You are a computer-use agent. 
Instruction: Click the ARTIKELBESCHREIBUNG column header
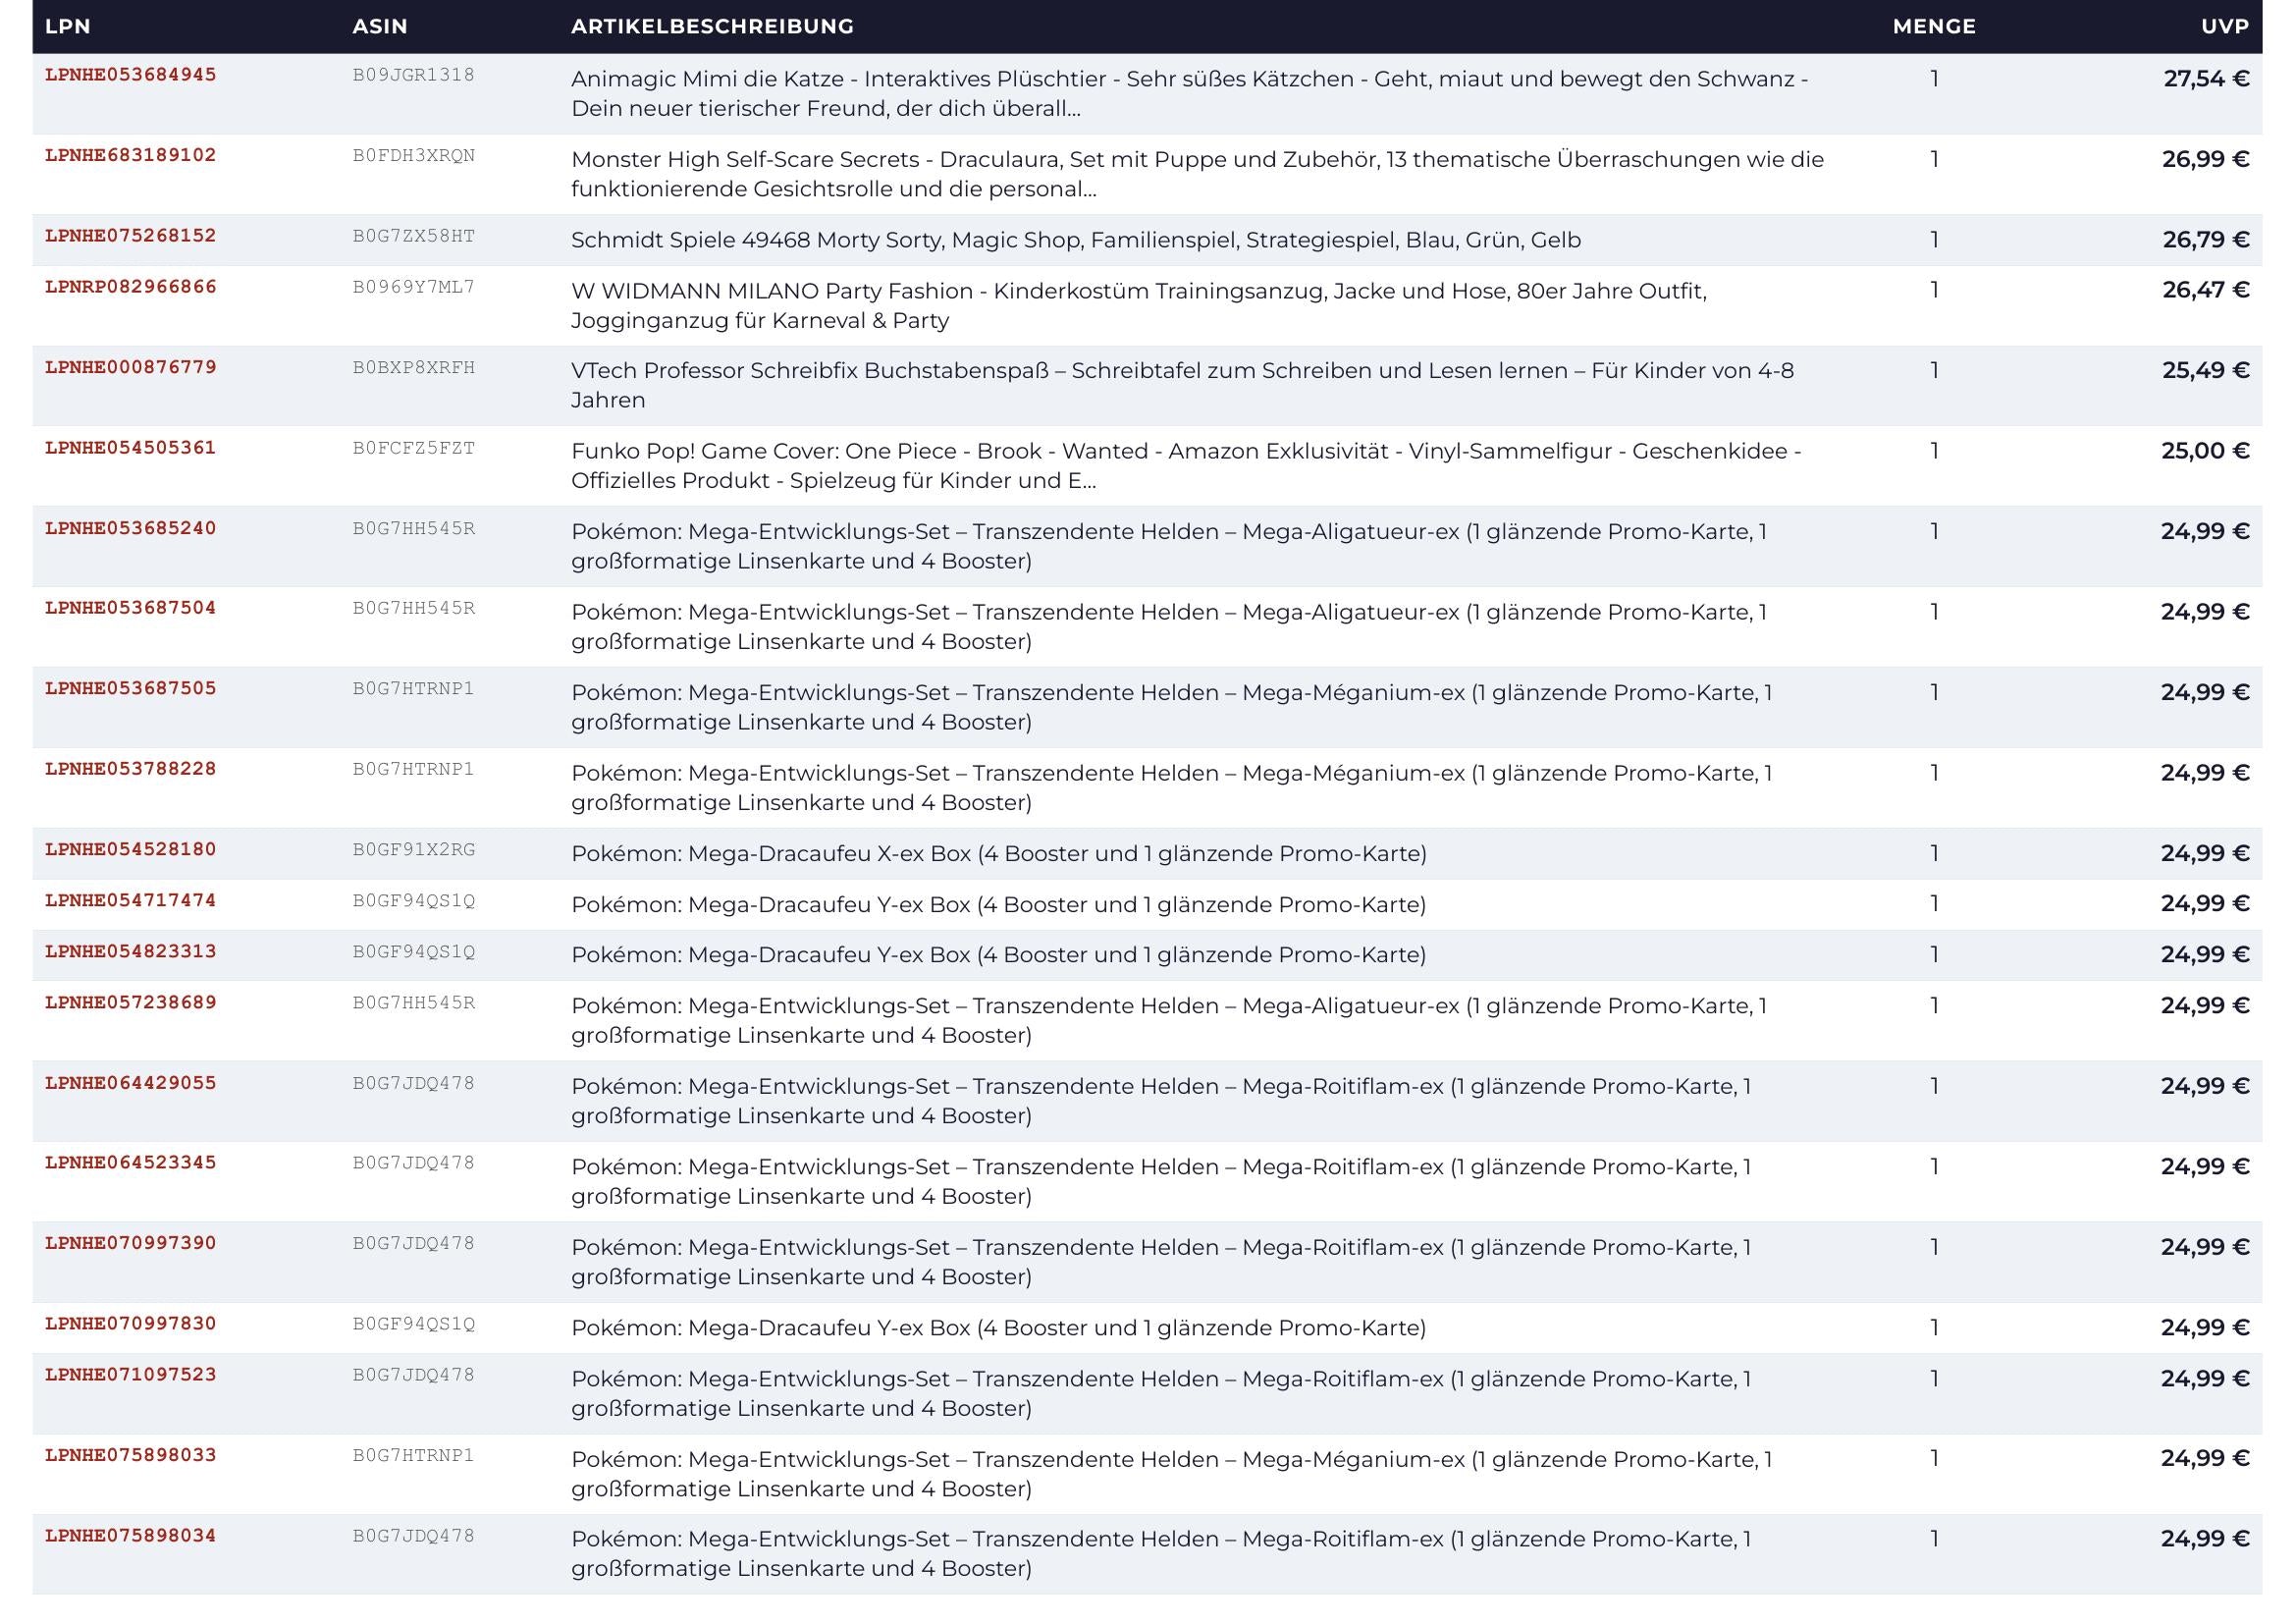[x=712, y=26]
